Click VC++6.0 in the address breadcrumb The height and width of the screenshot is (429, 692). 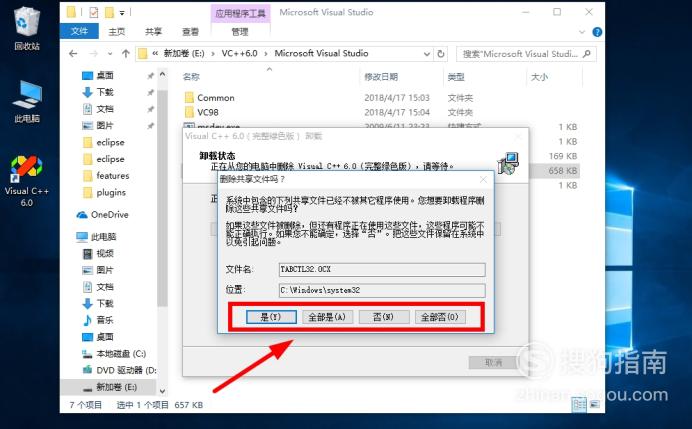(x=240, y=53)
